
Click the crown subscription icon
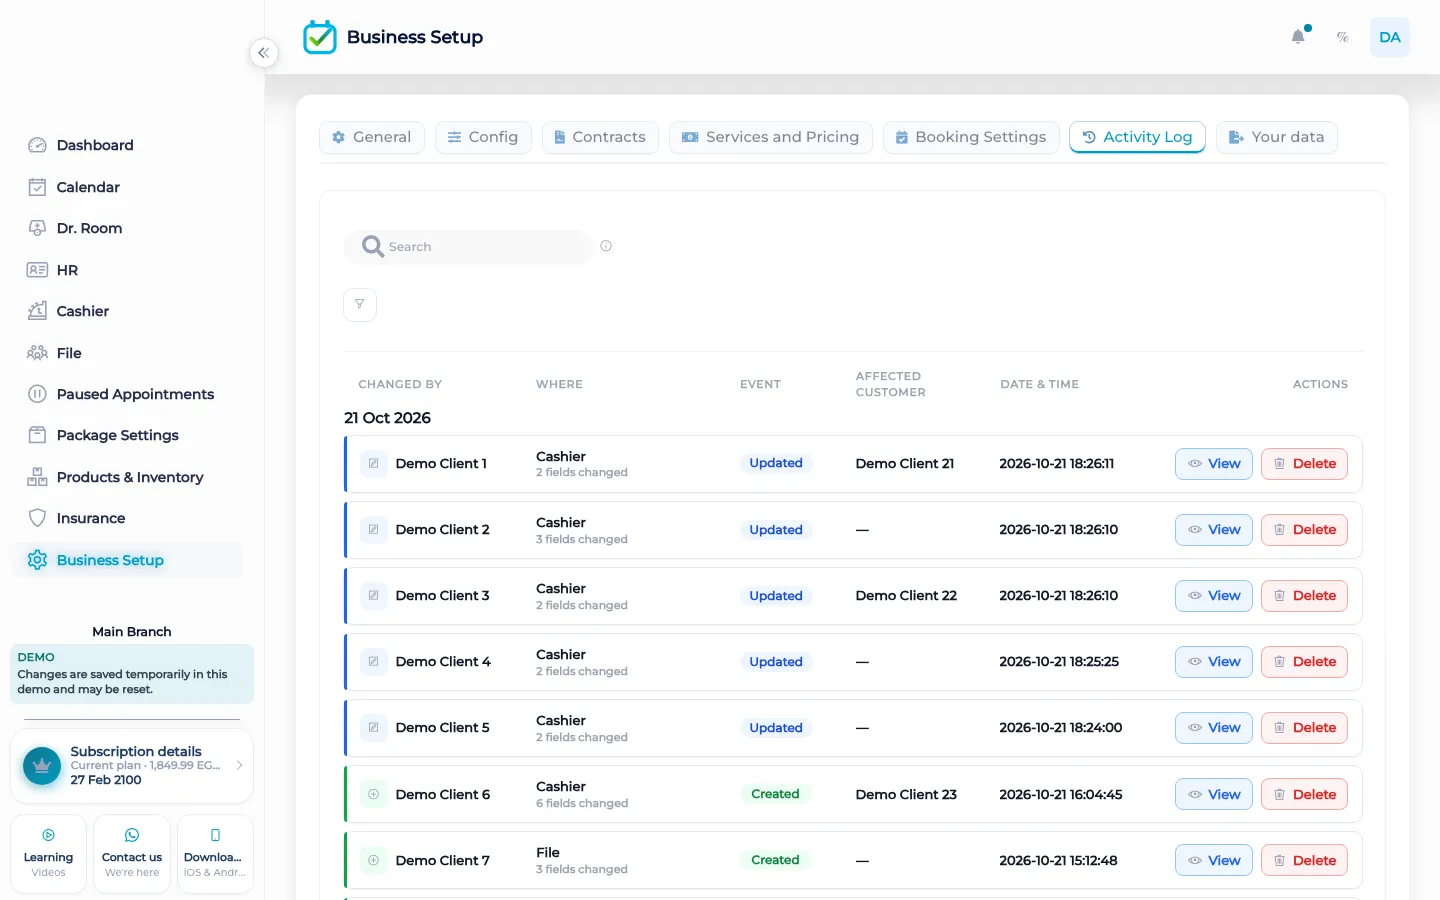click(x=42, y=766)
